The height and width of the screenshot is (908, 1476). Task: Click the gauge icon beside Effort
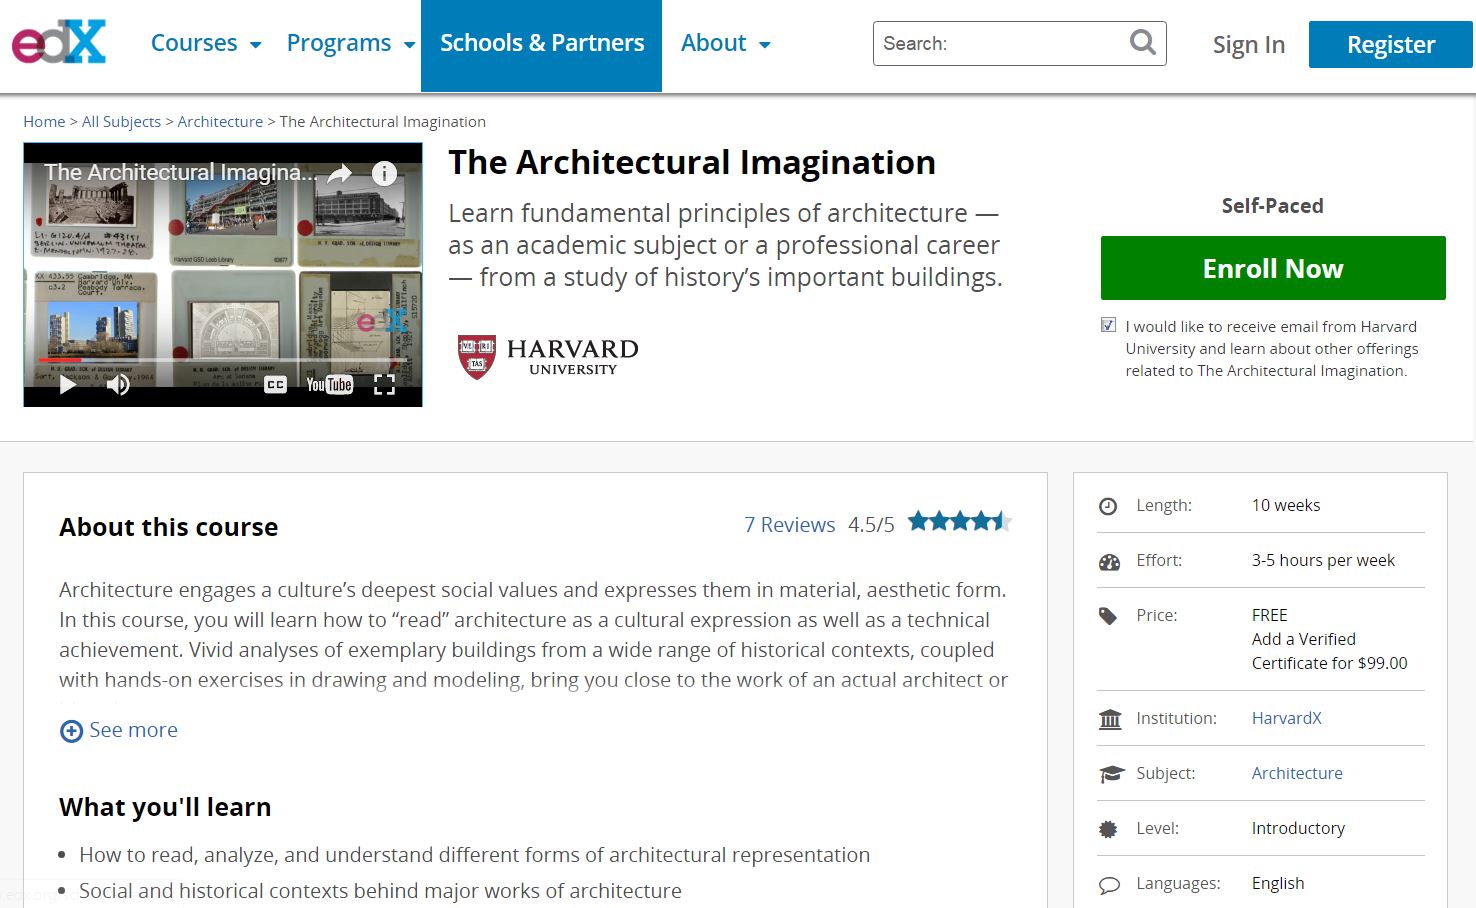[1109, 561]
